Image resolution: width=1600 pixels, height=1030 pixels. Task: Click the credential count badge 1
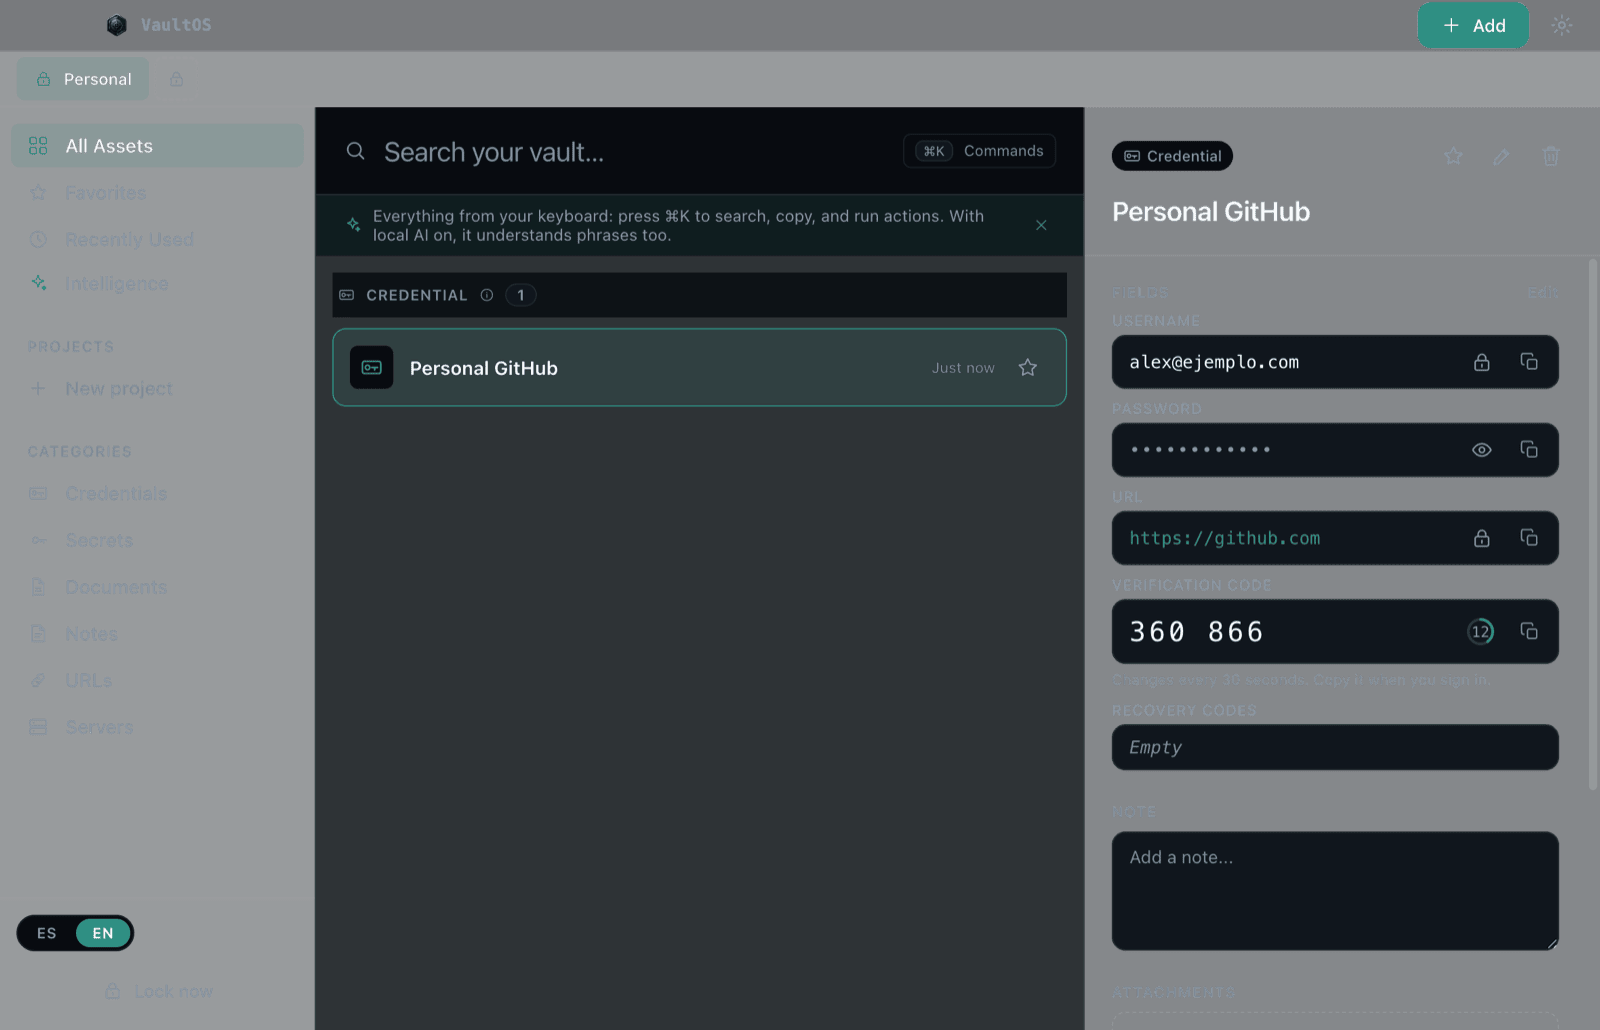tap(521, 295)
